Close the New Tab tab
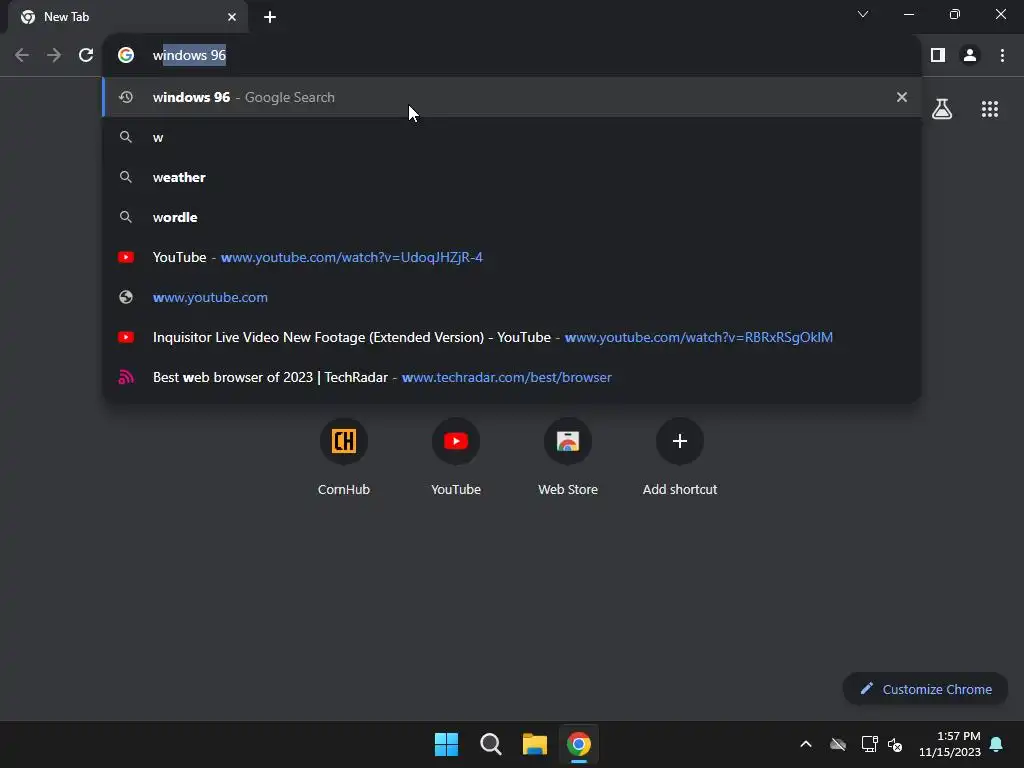This screenshot has height=768, width=1024. (232, 17)
